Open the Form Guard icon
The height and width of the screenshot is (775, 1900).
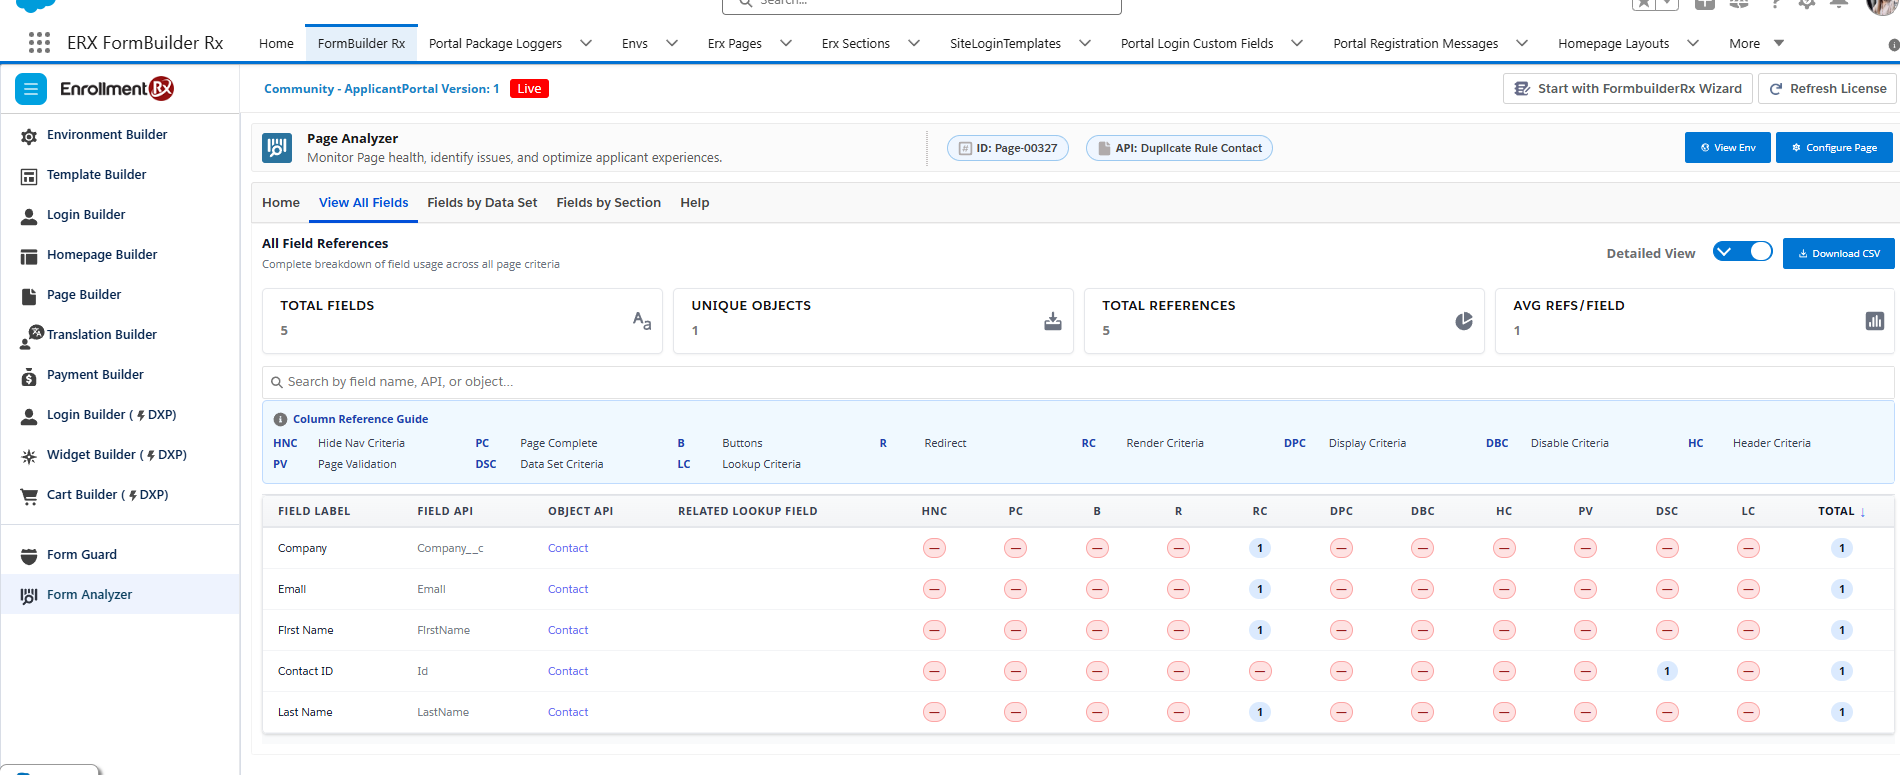coord(29,555)
